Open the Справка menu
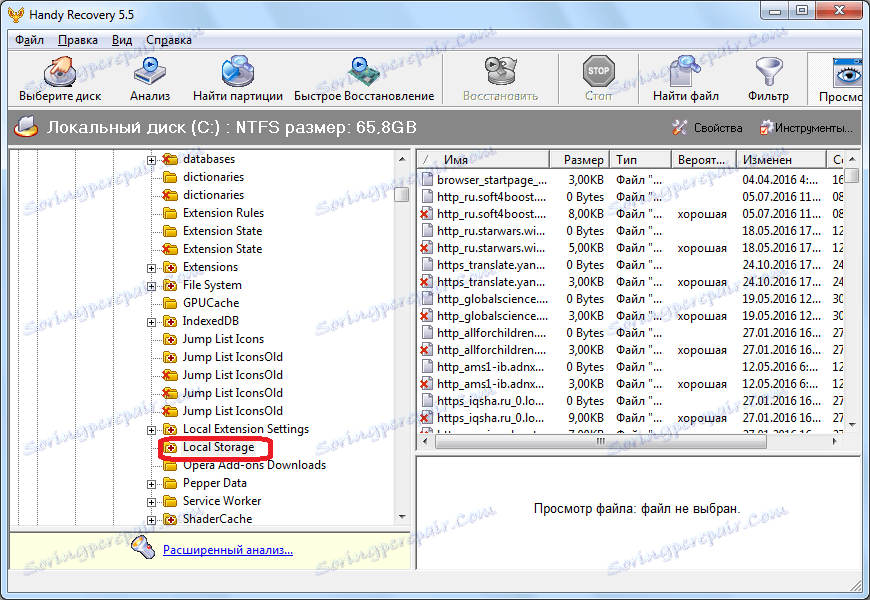Screen dimensions: 870x600 169,40
